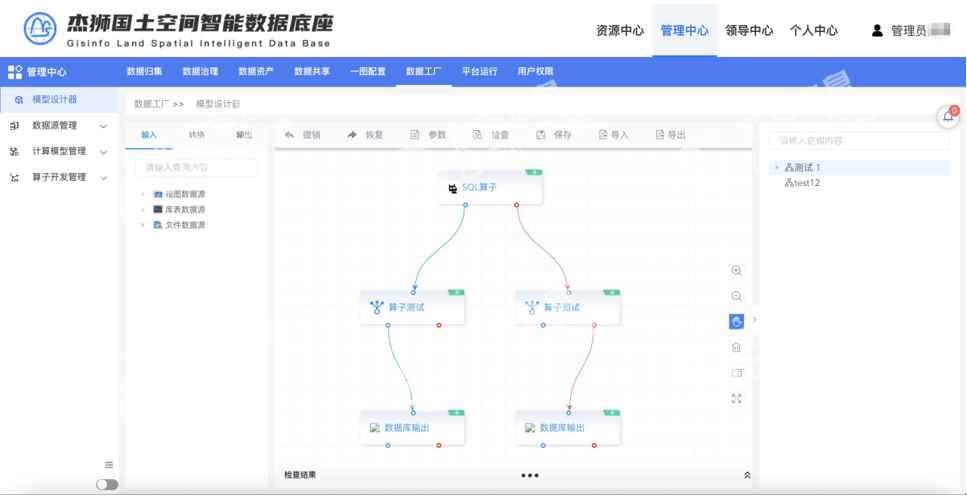This screenshot has height=498, width=967.
Task: Select the left 算子测试 node
Action: tap(413, 308)
